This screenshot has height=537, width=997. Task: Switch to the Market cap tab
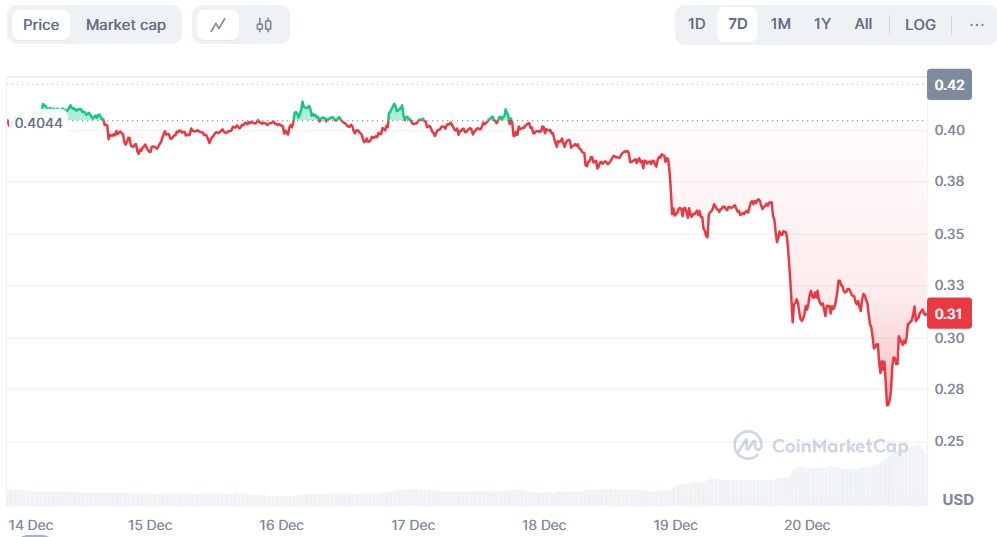coord(126,25)
